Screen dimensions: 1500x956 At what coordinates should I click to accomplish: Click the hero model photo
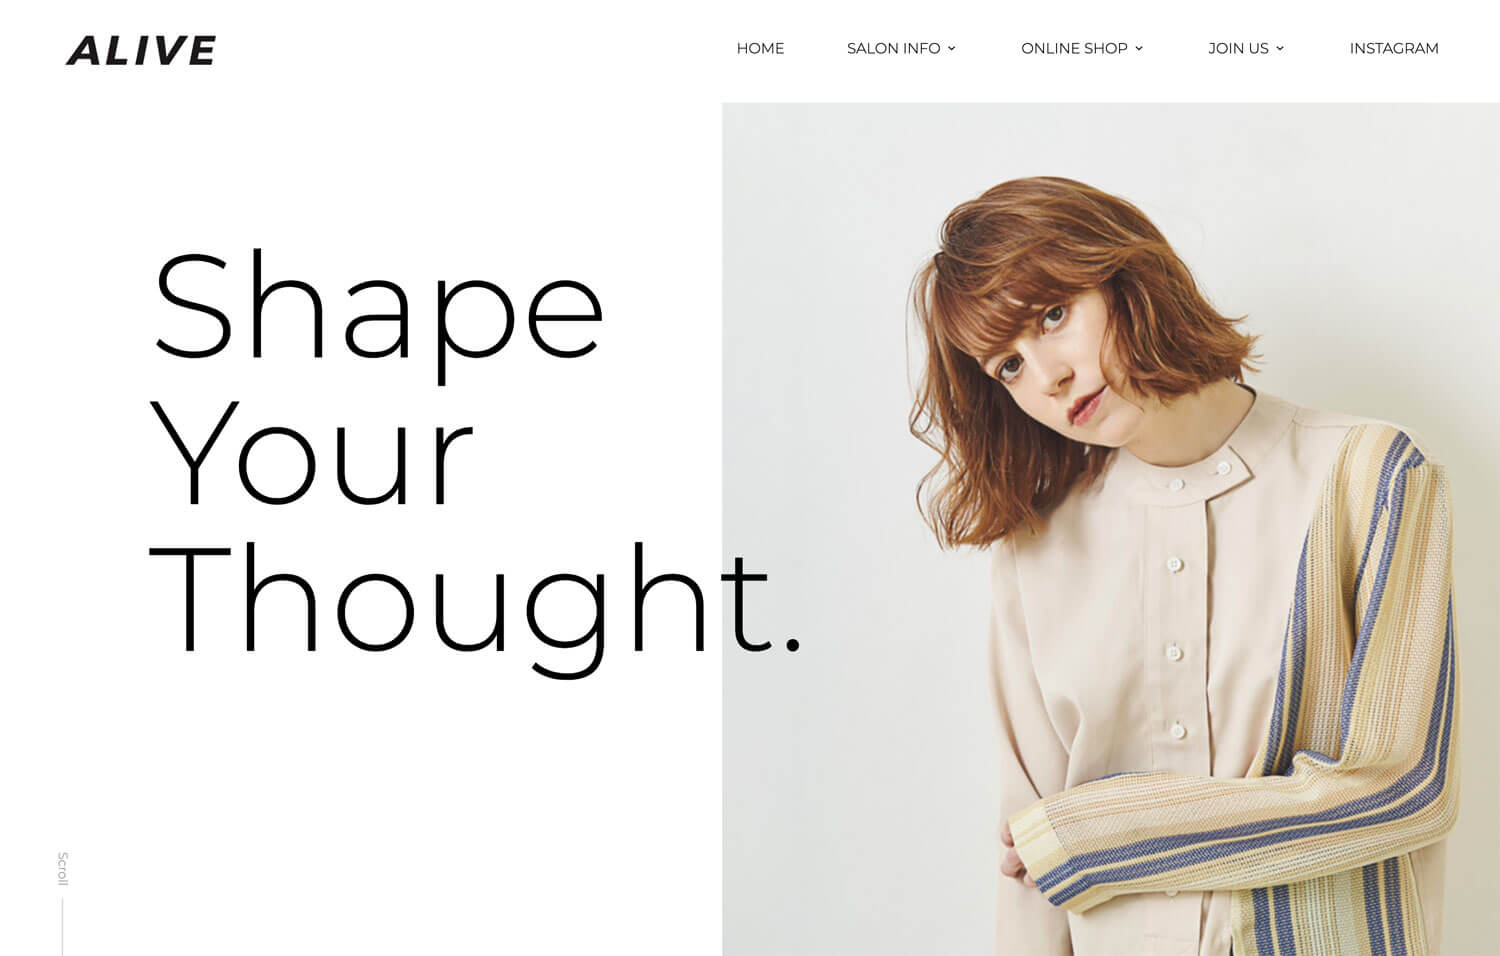coord(1111,529)
